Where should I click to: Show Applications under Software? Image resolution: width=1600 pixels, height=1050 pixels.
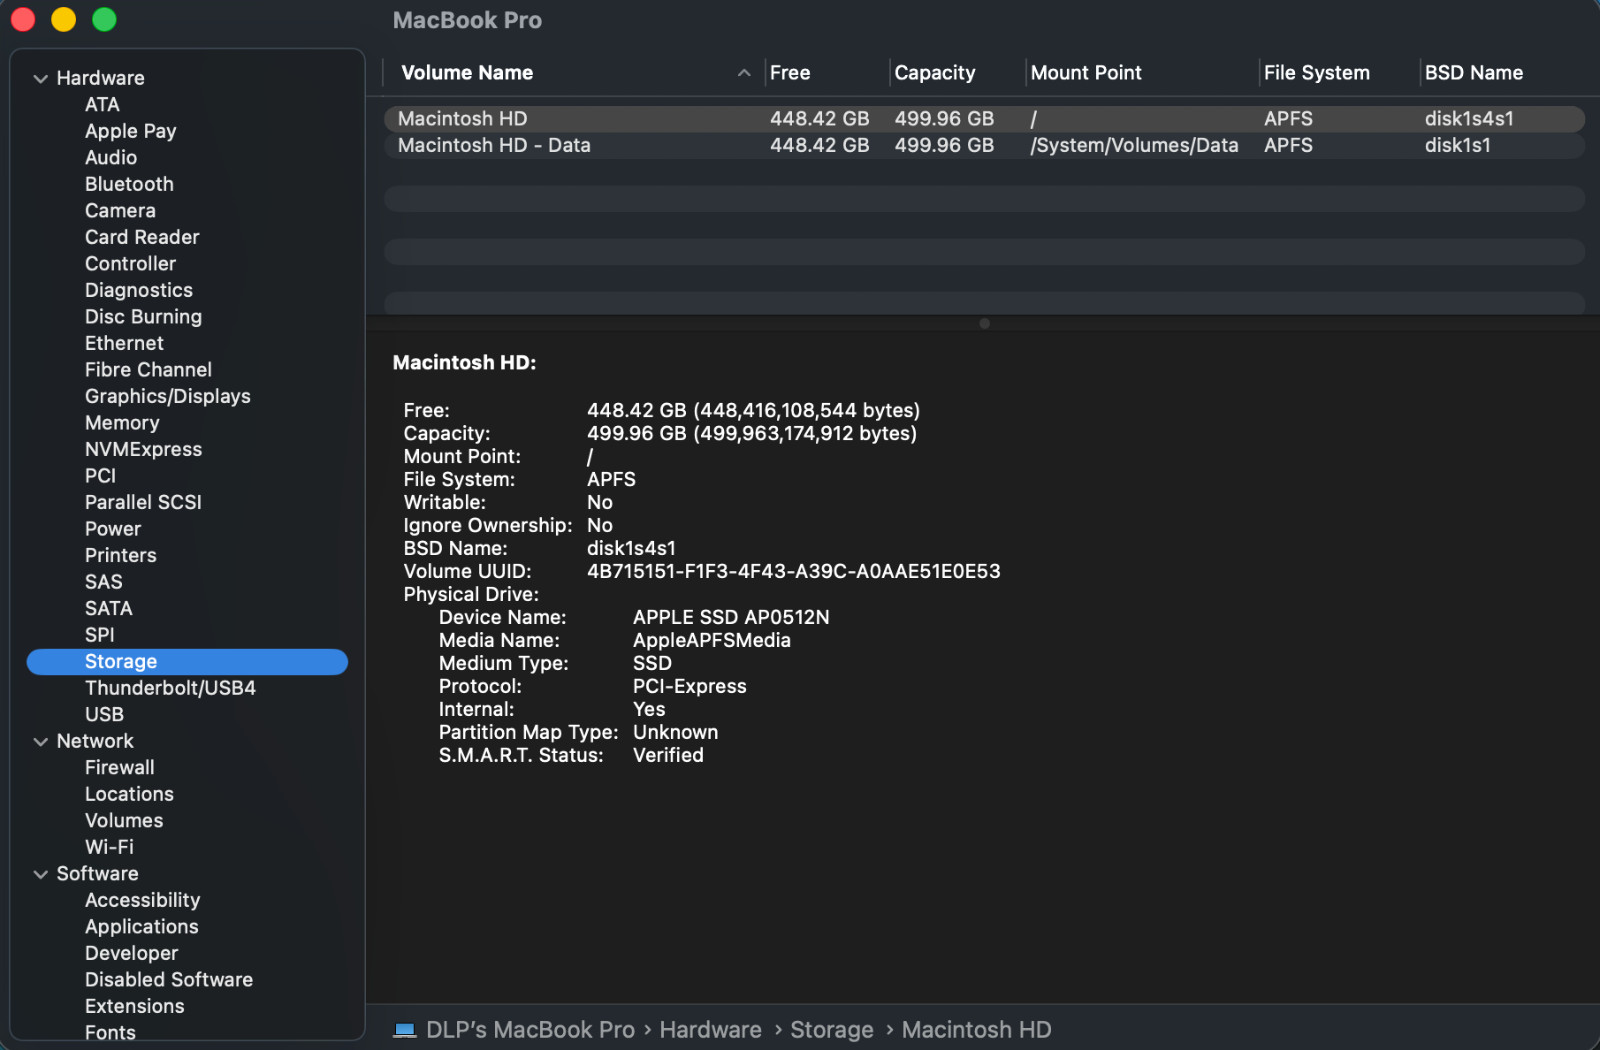(x=141, y=927)
